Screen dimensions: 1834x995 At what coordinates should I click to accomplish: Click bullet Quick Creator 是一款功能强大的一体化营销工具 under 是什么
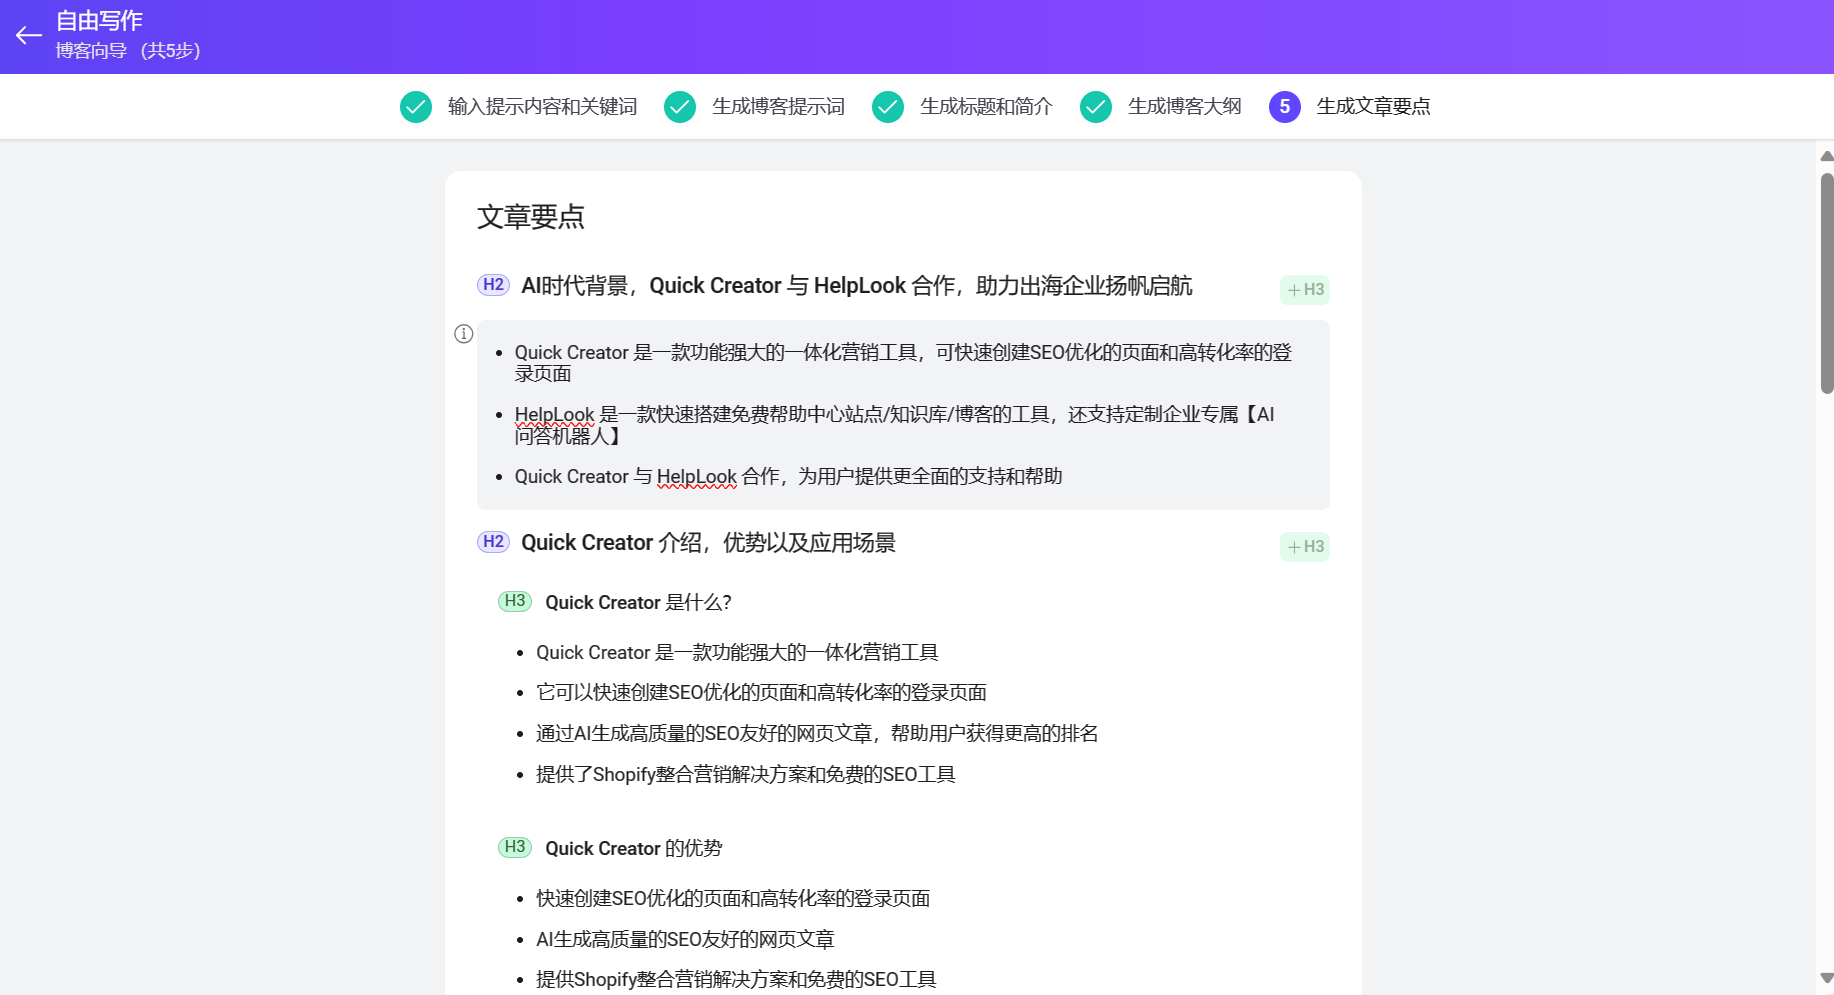[737, 653]
